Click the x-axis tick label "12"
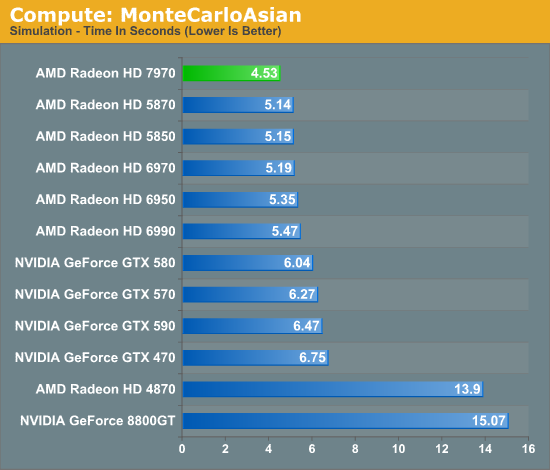This screenshot has height=470, width=550. tap(442, 449)
